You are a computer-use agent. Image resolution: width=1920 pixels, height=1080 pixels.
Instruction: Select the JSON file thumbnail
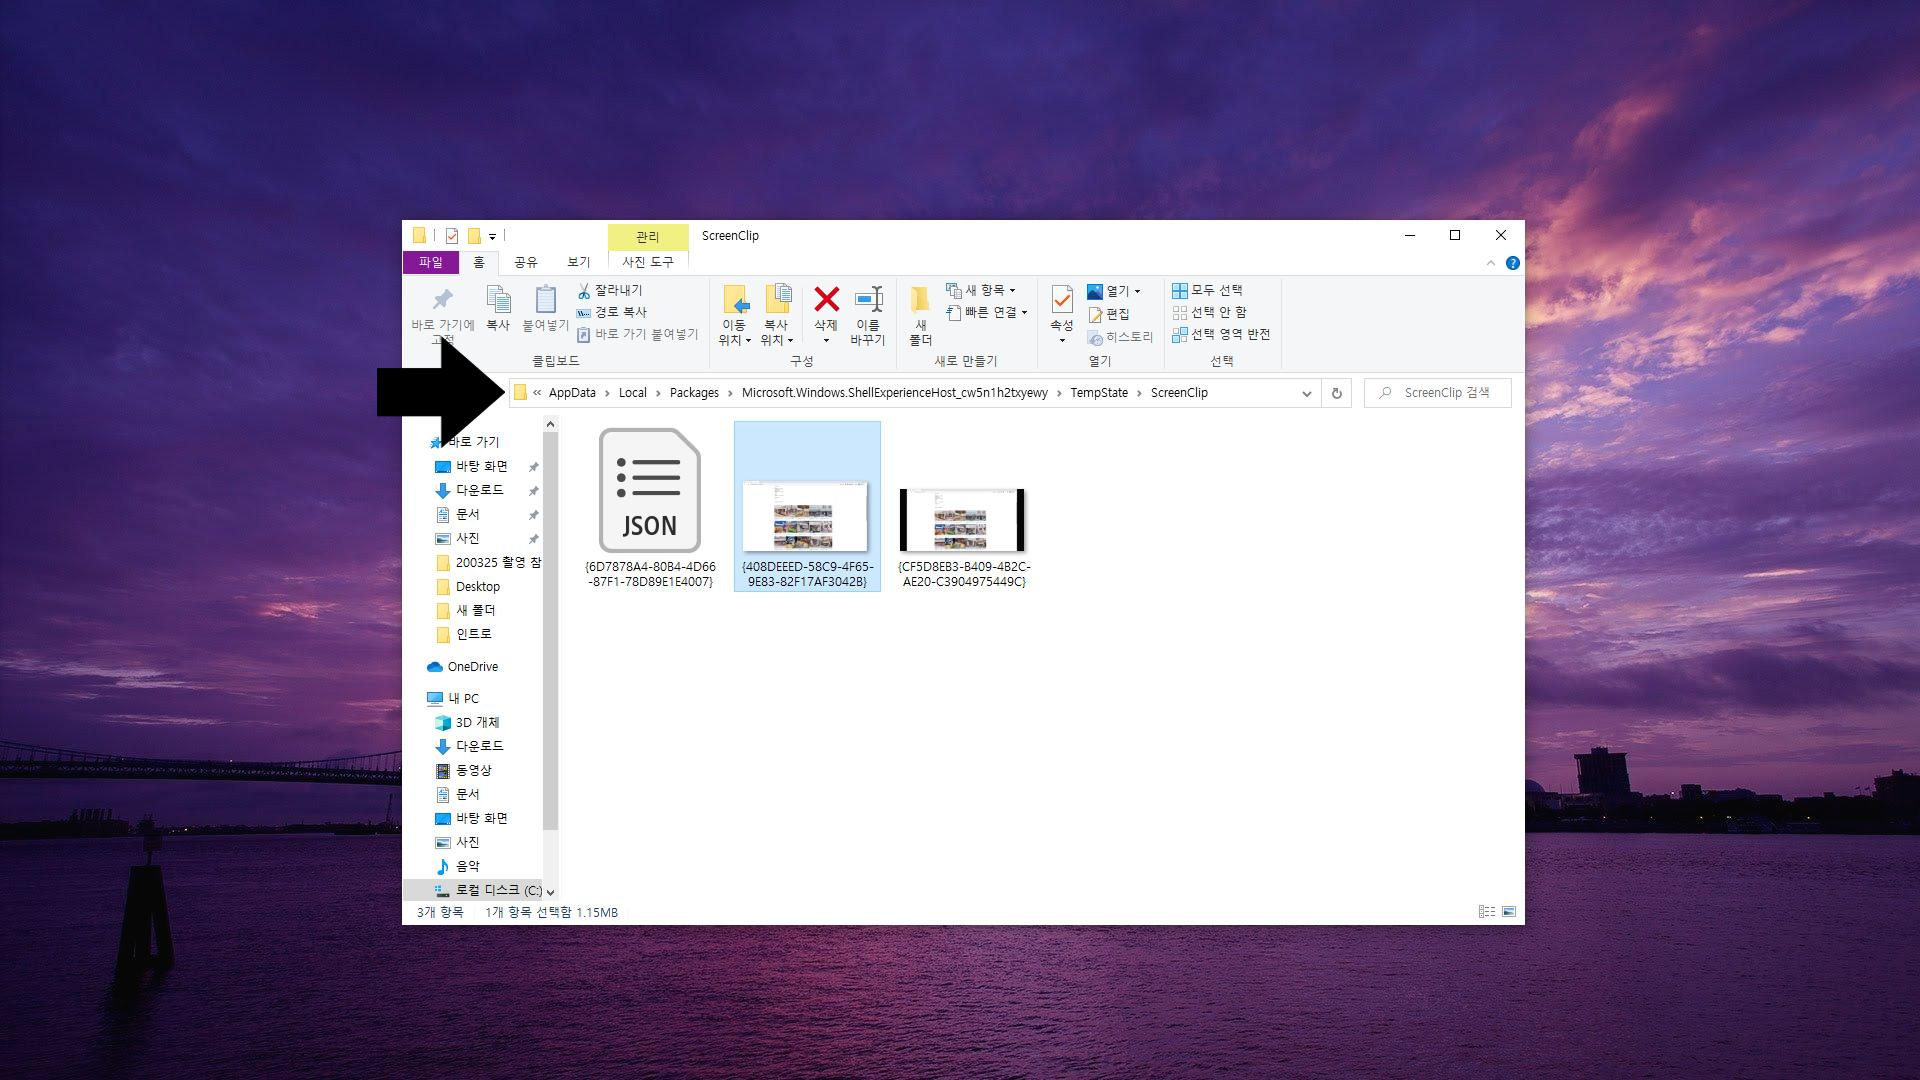[650, 491]
